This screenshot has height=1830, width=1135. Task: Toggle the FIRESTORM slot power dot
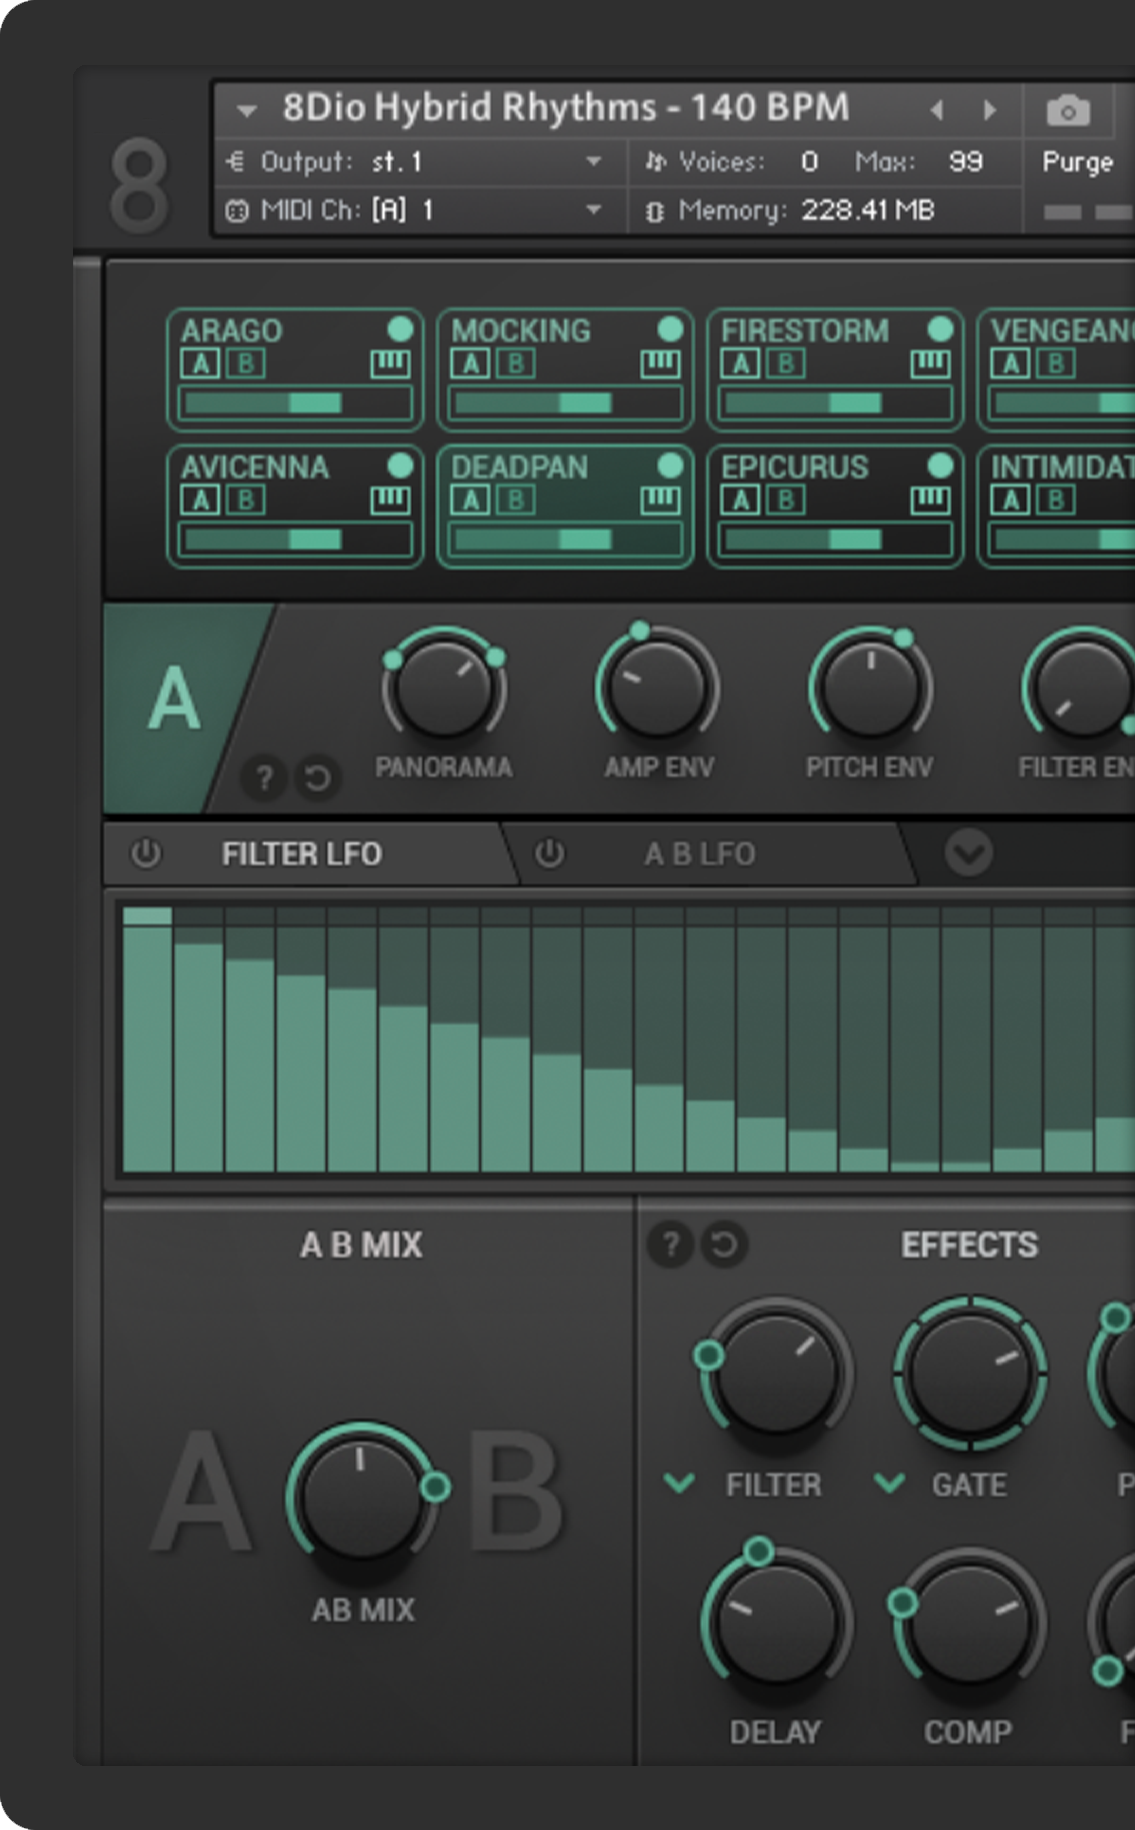point(940,329)
